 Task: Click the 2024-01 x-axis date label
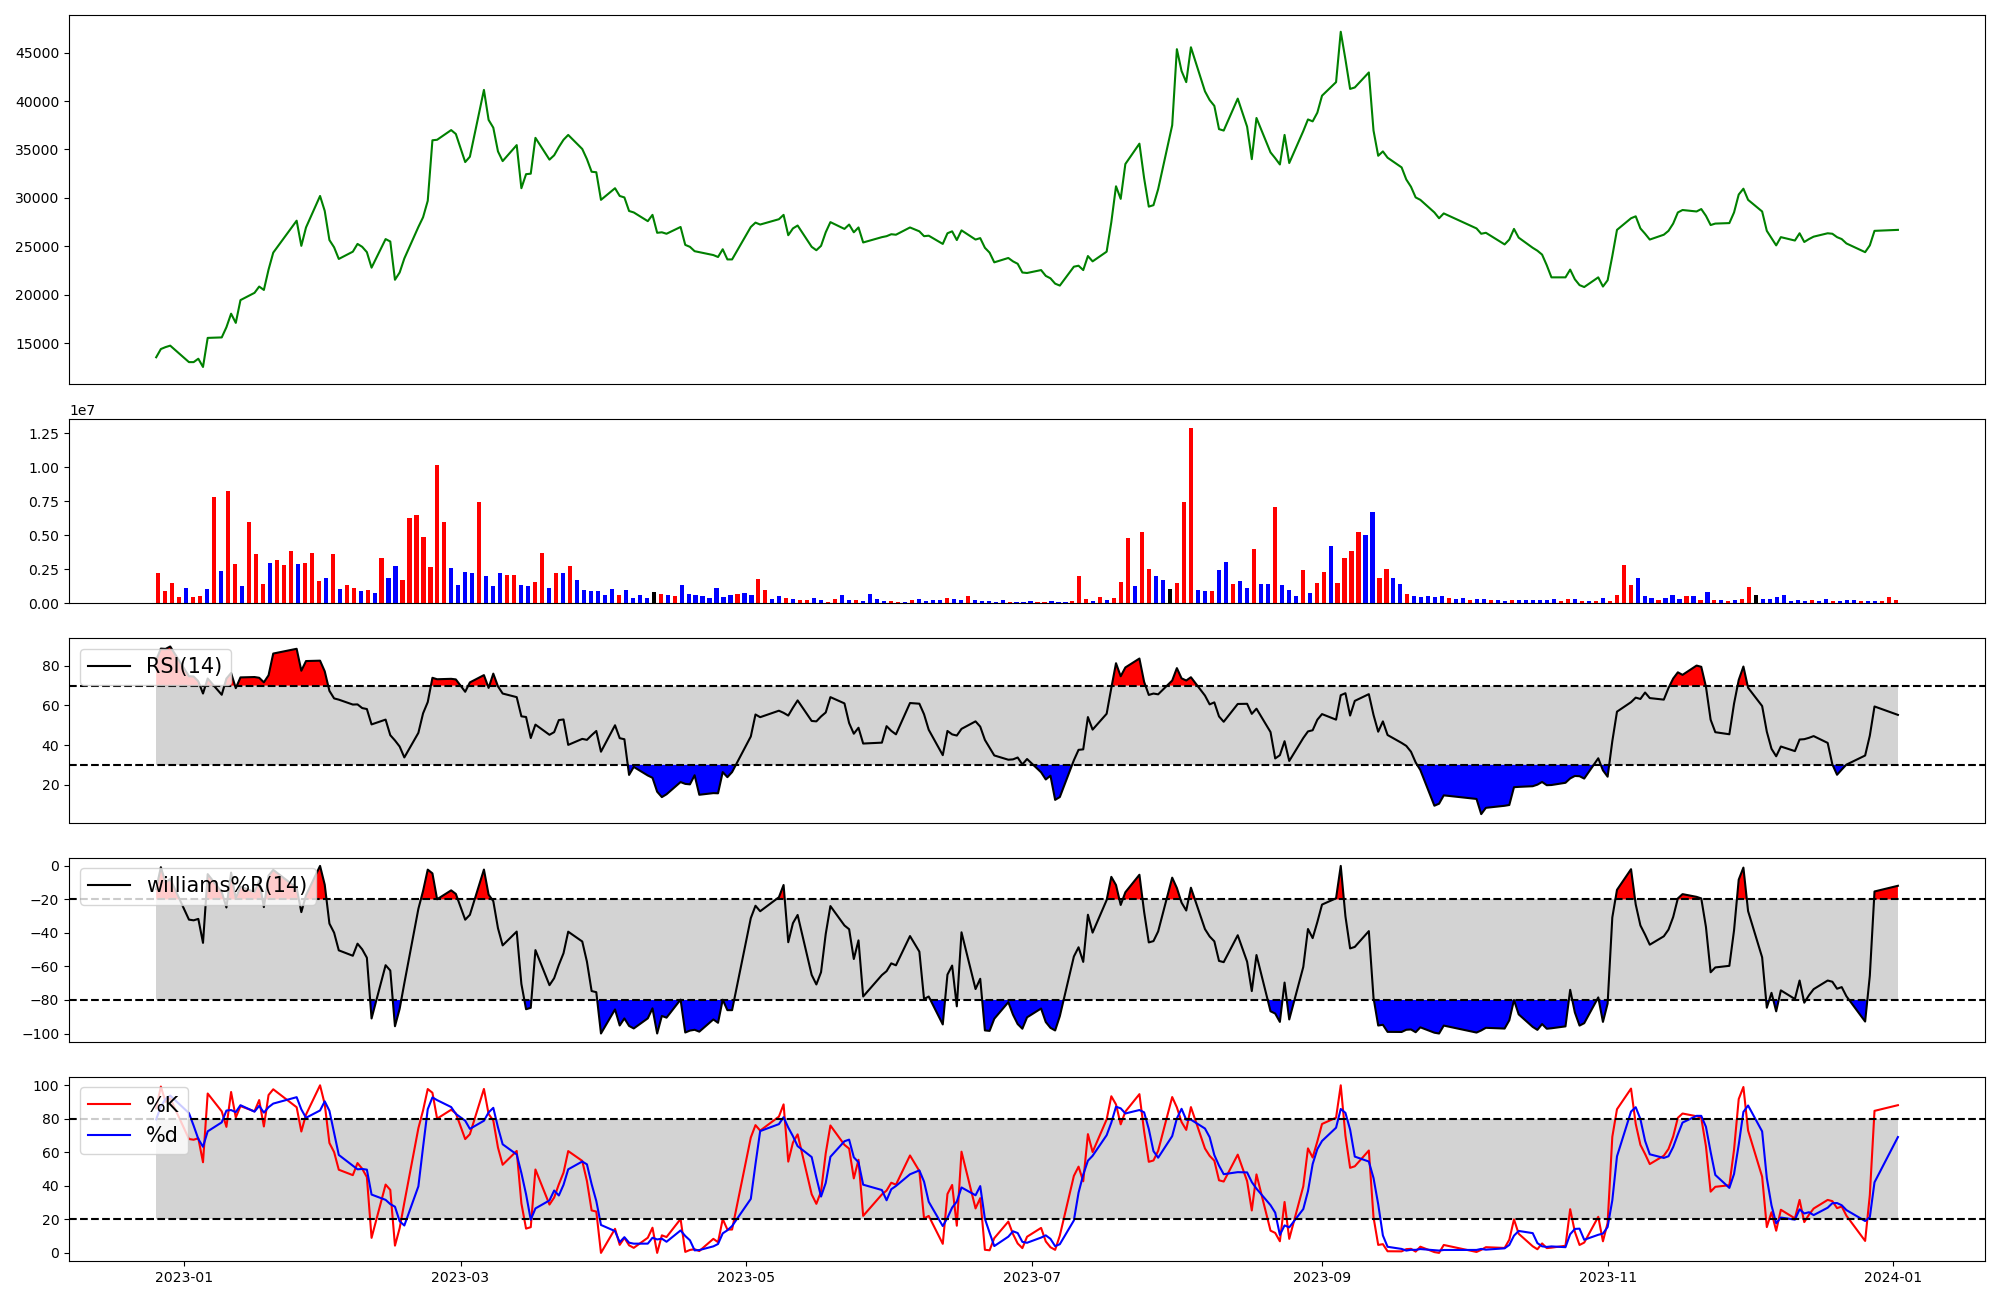pyautogui.click(x=1893, y=1277)
